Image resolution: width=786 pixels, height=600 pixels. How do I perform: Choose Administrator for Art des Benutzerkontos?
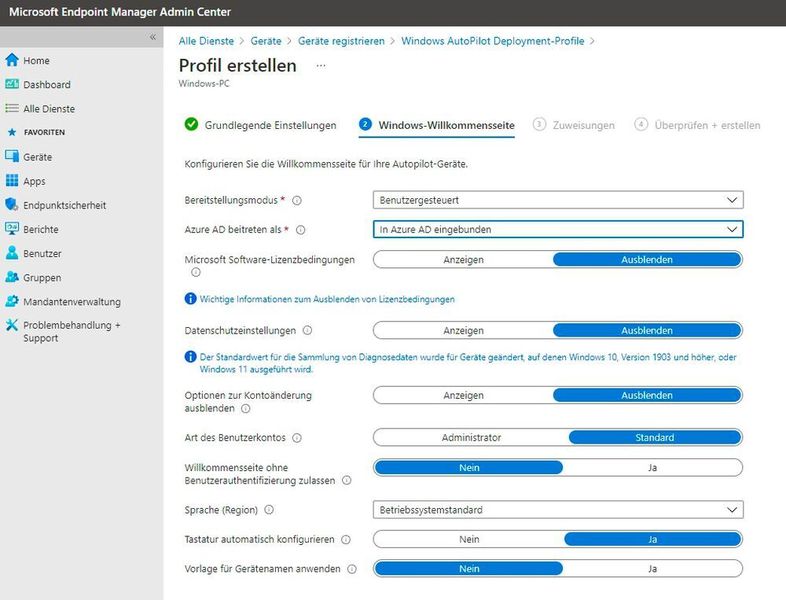pos(471,438)
